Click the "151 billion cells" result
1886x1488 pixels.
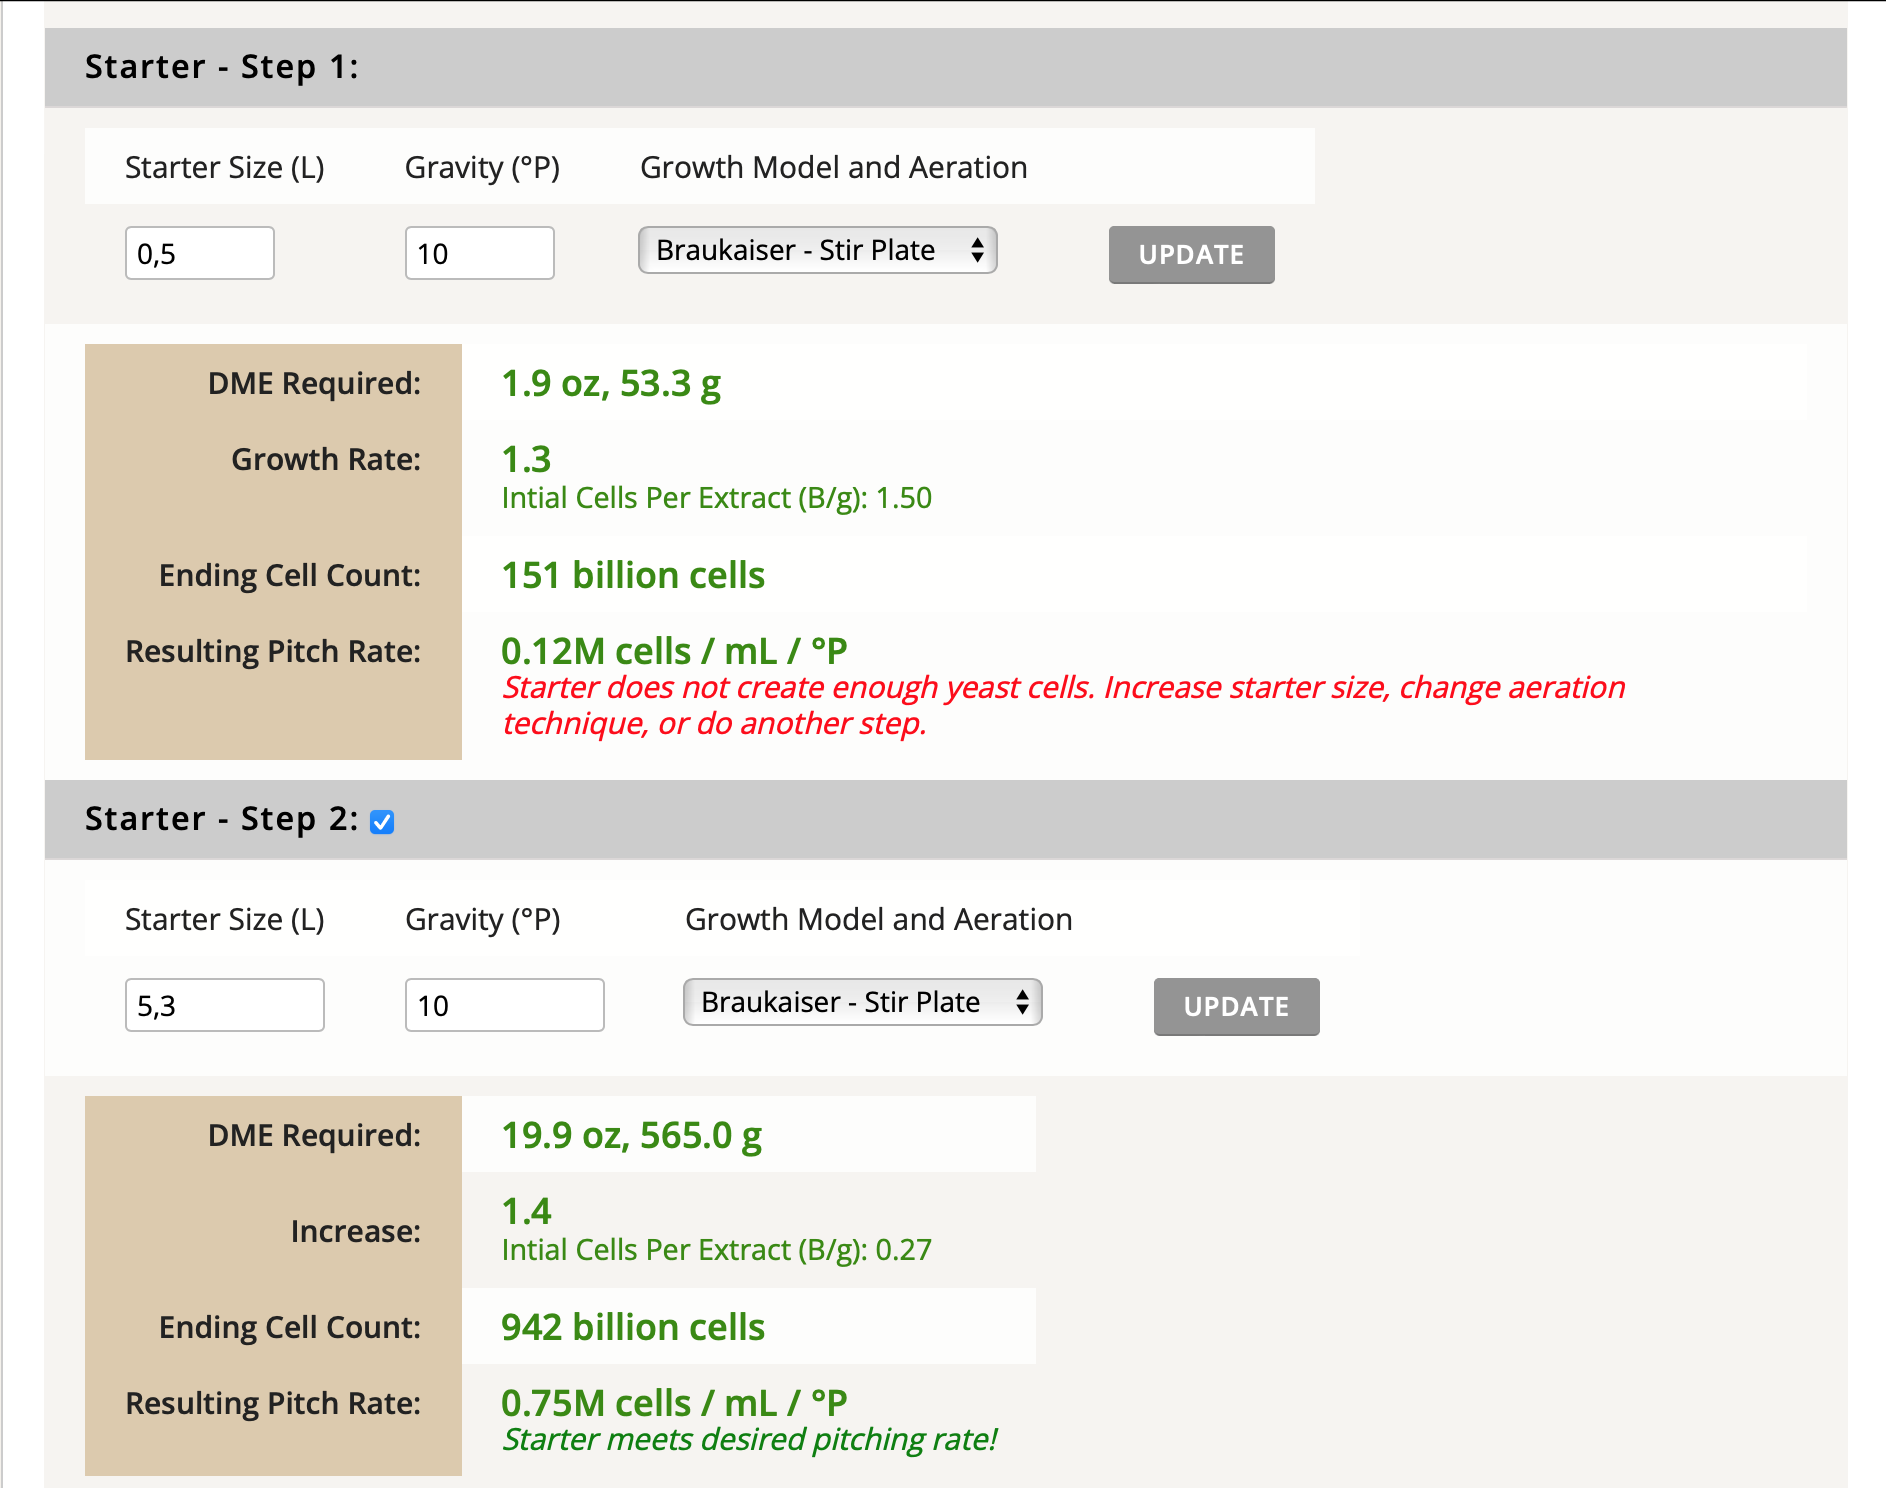[633, 575]
